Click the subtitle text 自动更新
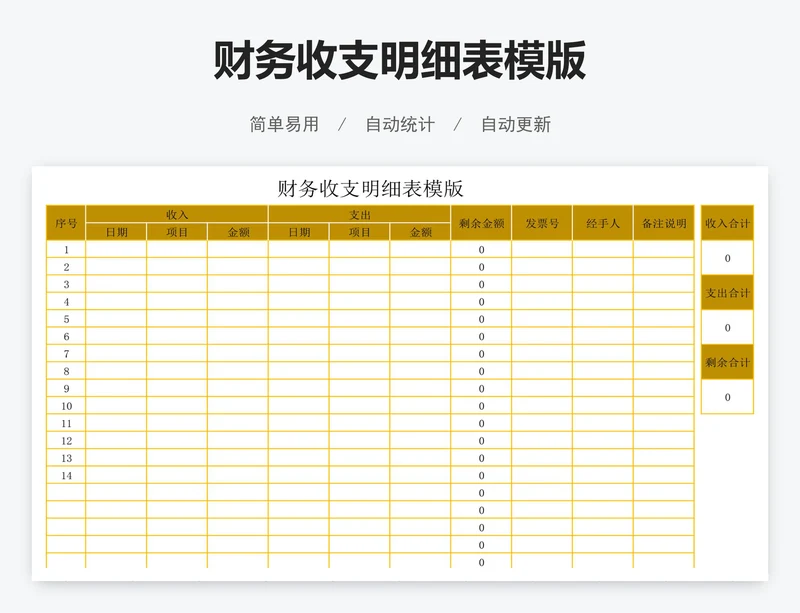Viewport: 800px width, 613px height. coord(516,125)
